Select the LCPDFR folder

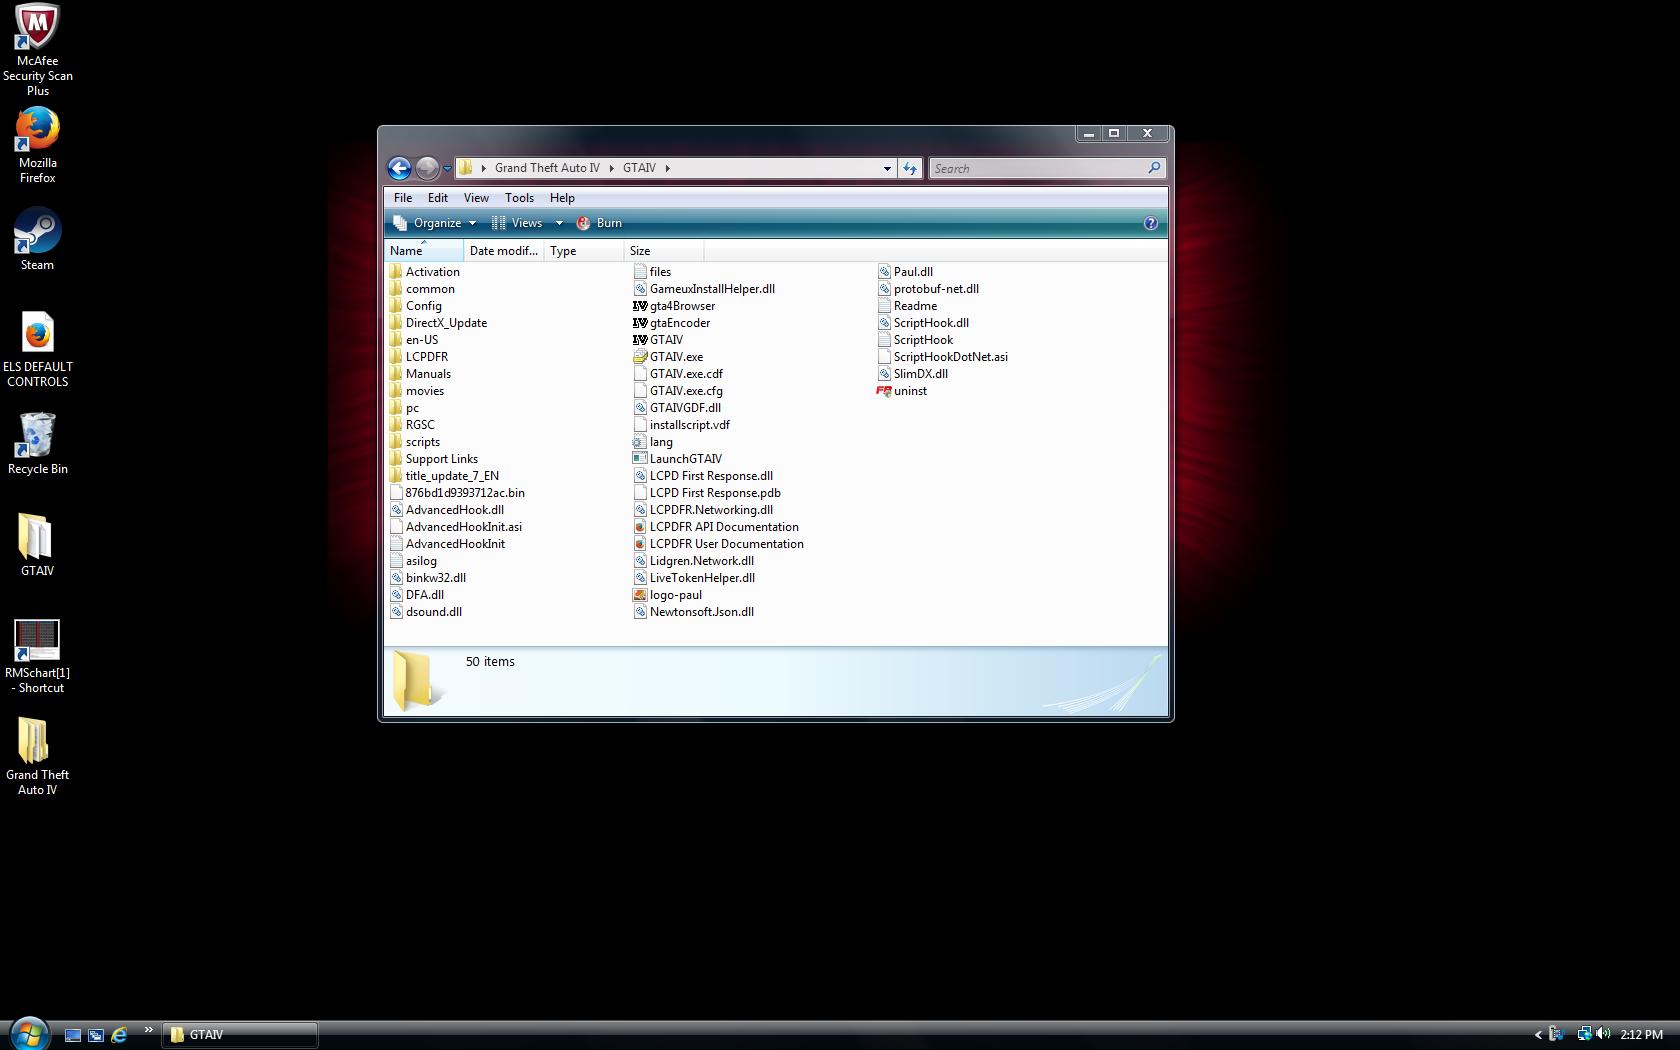coord(419,357)
